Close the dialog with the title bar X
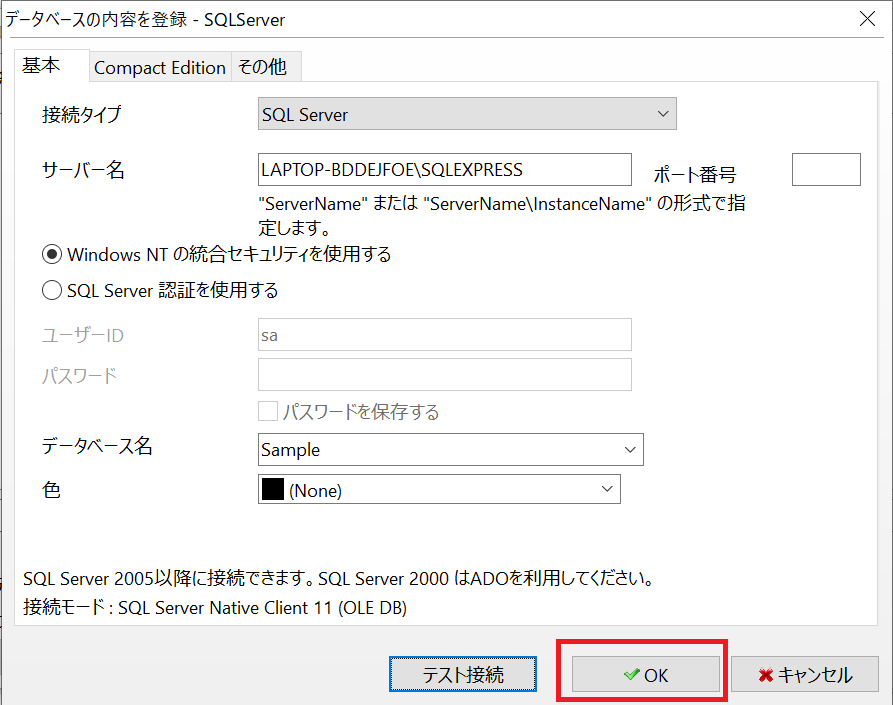 (x=867, y=19)
